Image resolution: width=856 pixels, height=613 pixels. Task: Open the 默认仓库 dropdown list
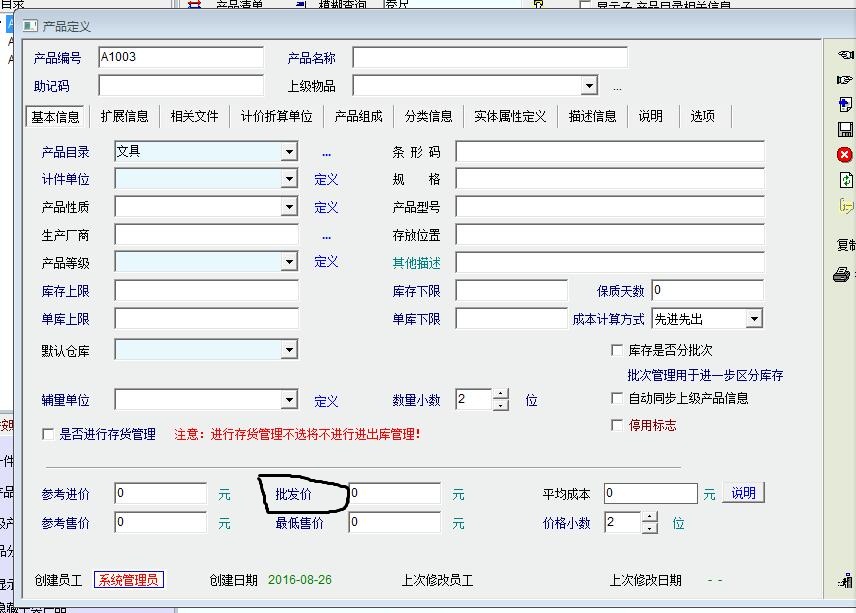coord(289,350)
